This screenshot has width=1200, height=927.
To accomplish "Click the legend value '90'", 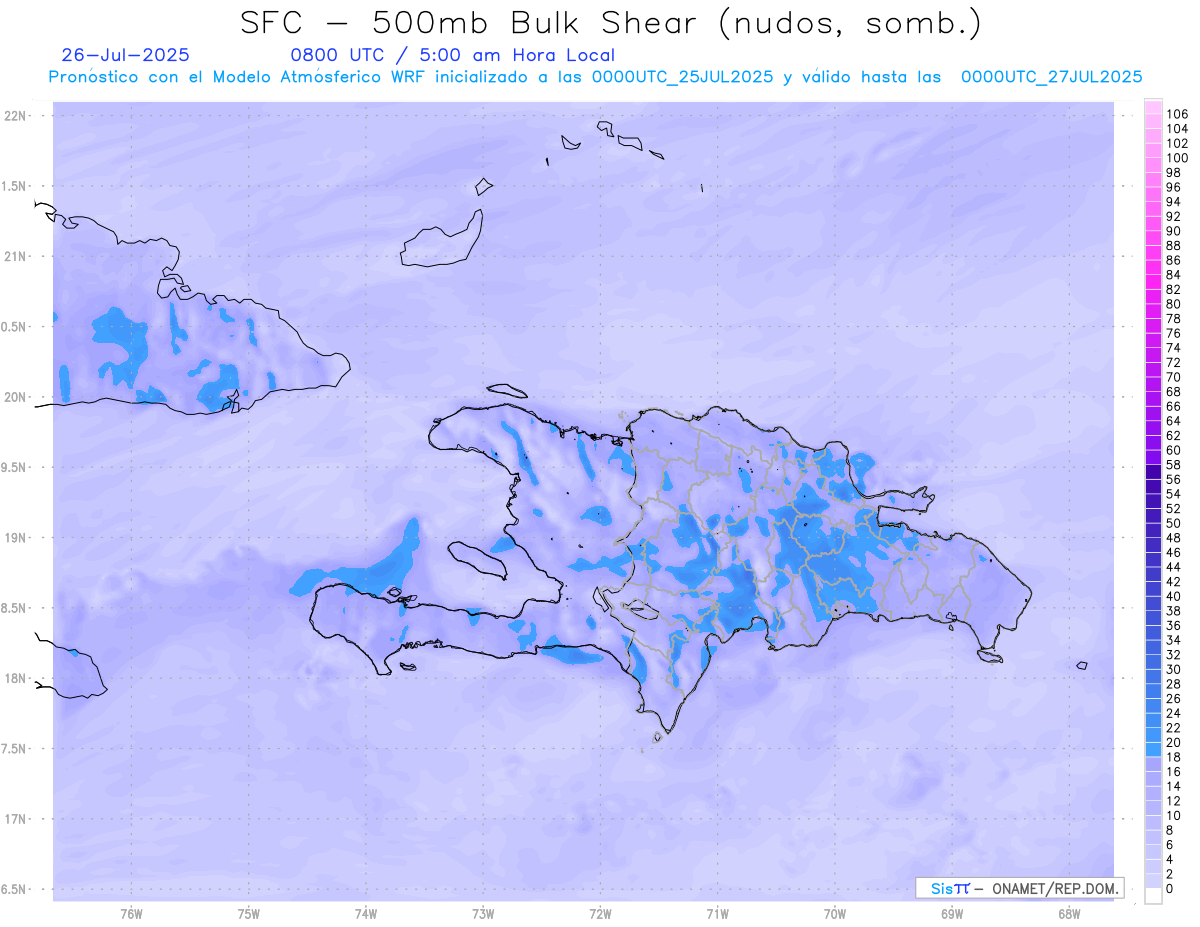I will [x=1173, y=231].
